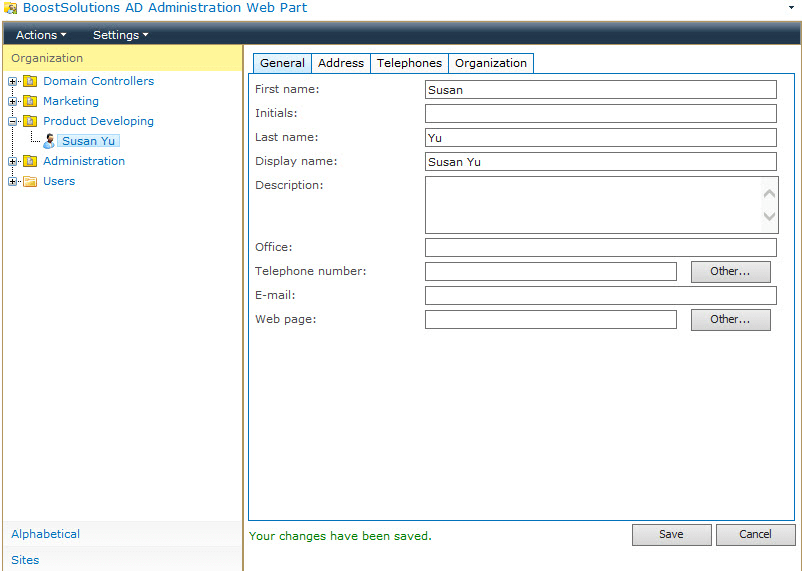Click the Users folder icon
The image size is (802, 571).
pyautogui.click(x=30, y=181)
